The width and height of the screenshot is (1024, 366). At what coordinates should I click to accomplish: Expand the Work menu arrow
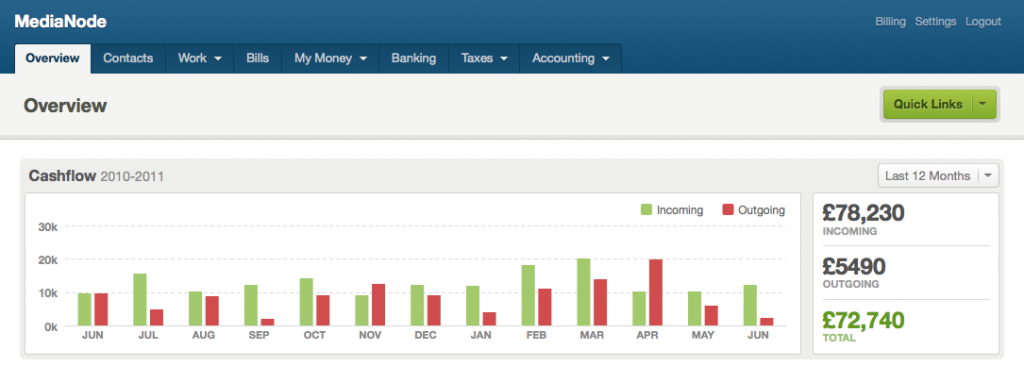(218, 59)
